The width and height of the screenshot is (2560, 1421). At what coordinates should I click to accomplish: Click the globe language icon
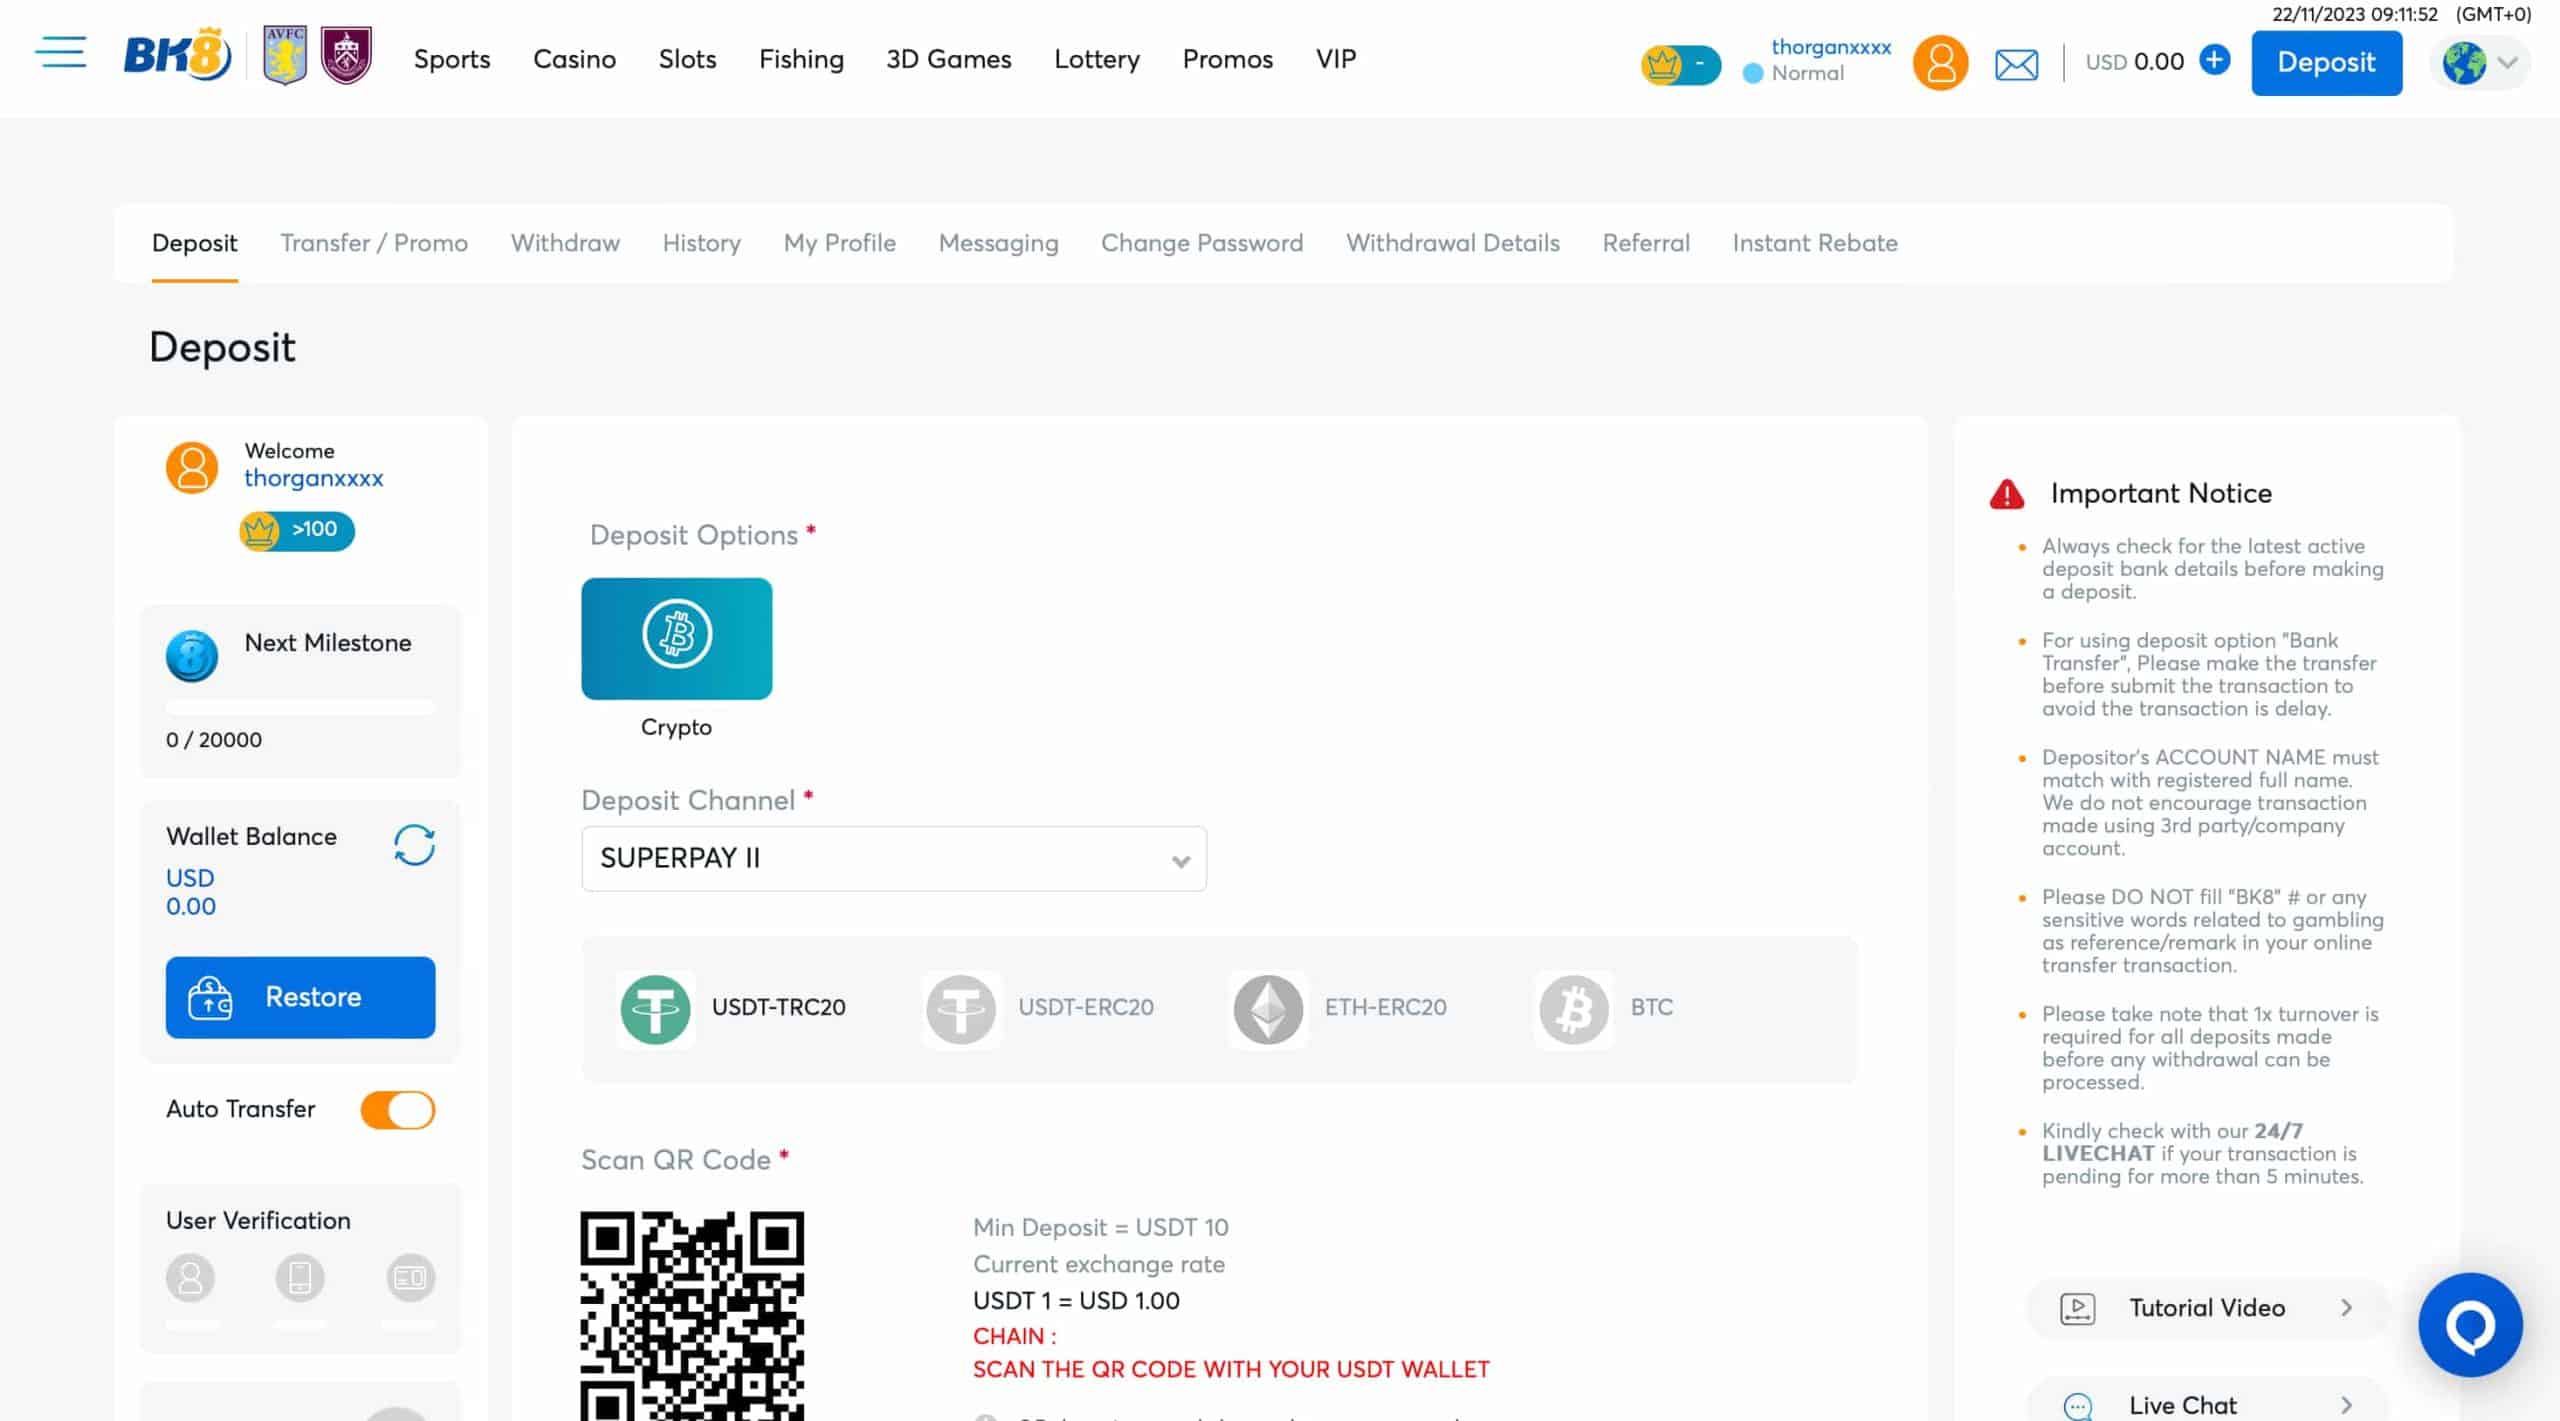(2464, 63)
